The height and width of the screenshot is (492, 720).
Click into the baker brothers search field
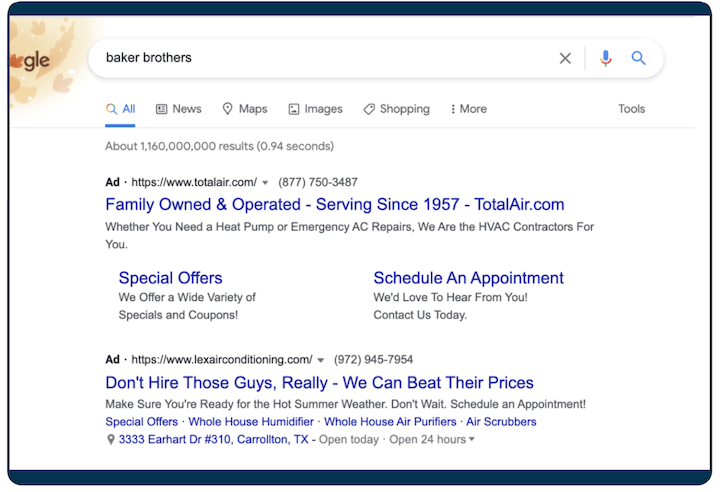click(x=320, y=58)
